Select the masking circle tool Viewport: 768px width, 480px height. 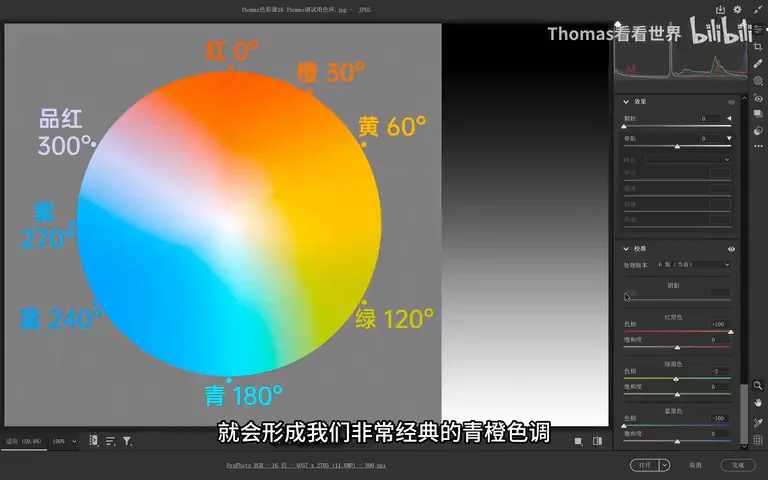tap(758, 81)
